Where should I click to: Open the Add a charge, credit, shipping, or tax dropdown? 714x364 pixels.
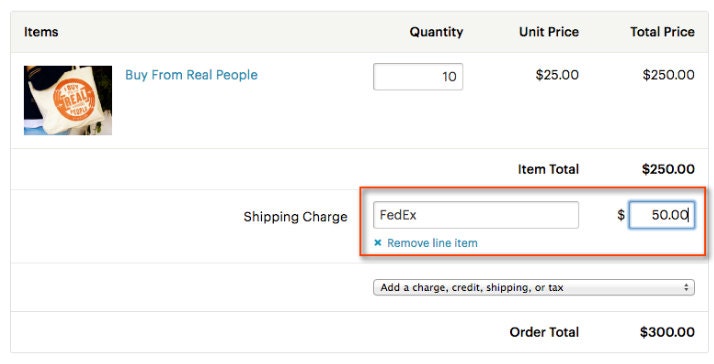[x=534, y=287]
